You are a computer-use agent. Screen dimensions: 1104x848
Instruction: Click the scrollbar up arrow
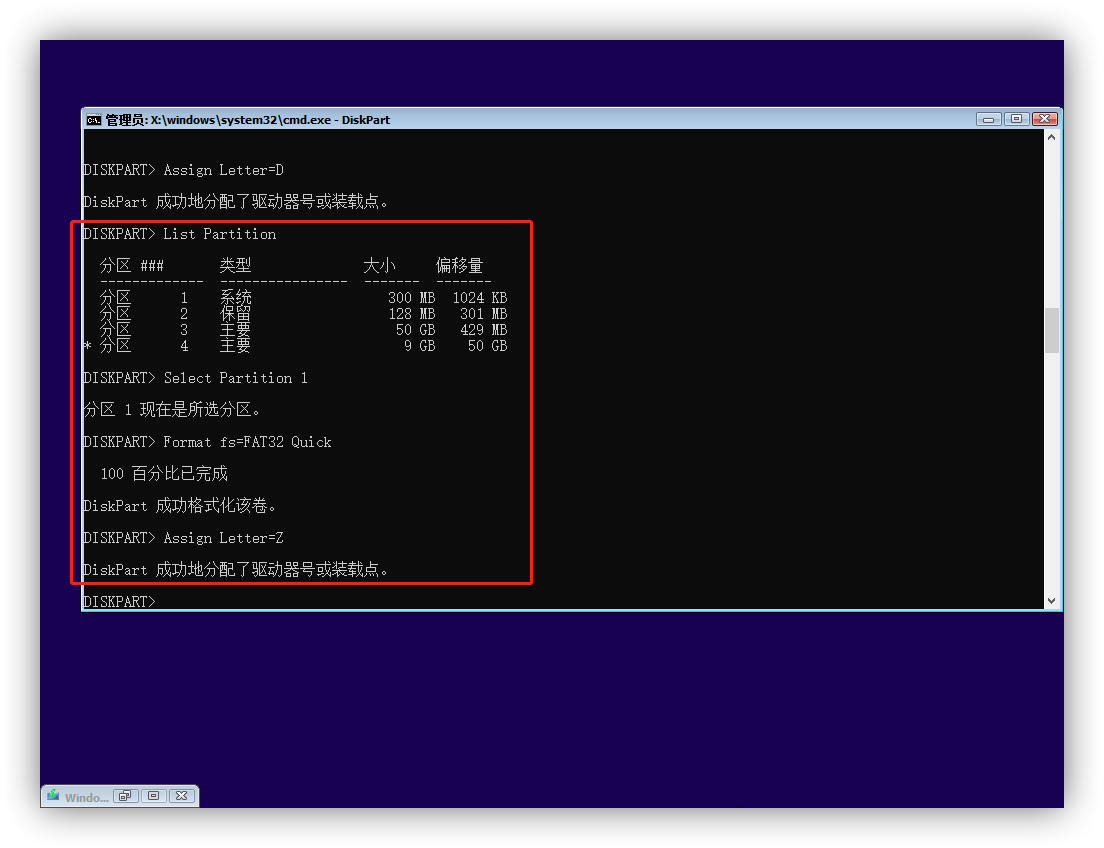(1052, 136)
